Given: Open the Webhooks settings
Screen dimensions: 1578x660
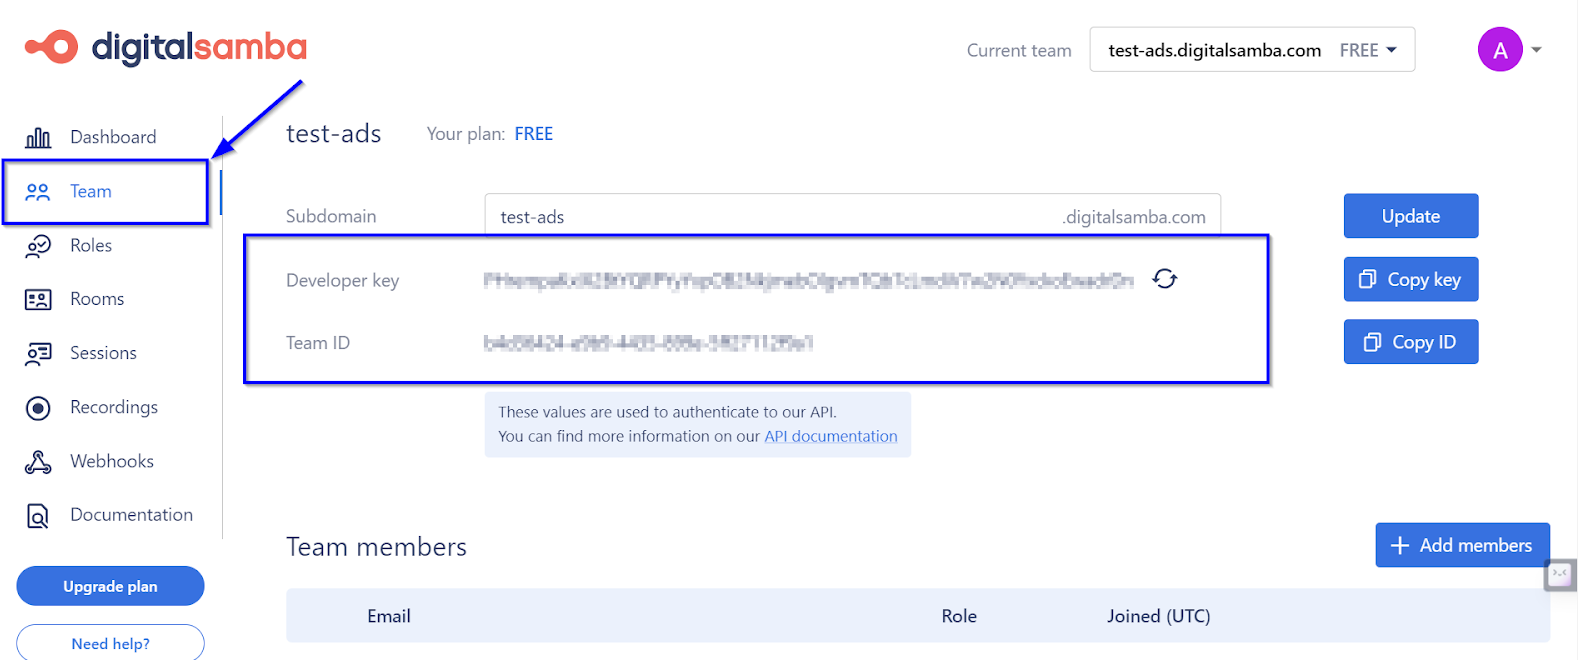Looking at the screenshot, I should pos(111,460).
